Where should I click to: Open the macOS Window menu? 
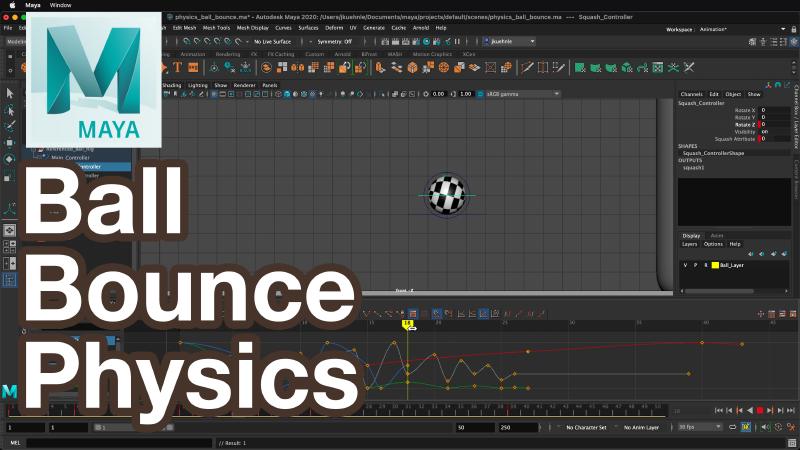click(x=60, y=5)
